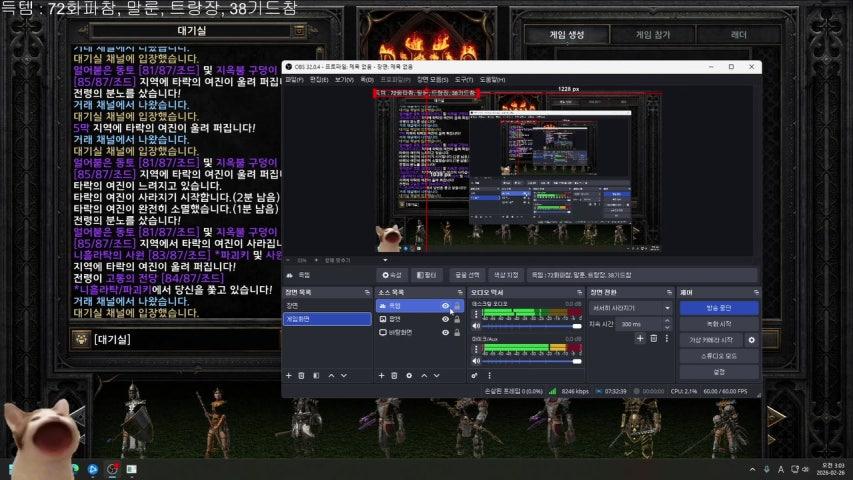Open the transition three-dot properties menu
This screenshot has height=480, width=853.
tap(666, 339)
